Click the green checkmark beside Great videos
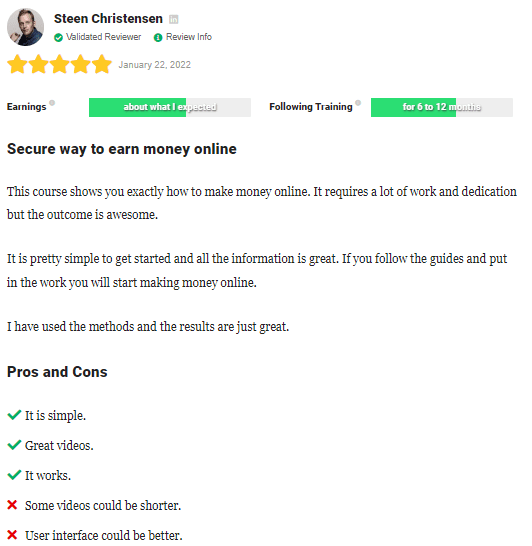The image size is (532, 546). coord(14,445)
